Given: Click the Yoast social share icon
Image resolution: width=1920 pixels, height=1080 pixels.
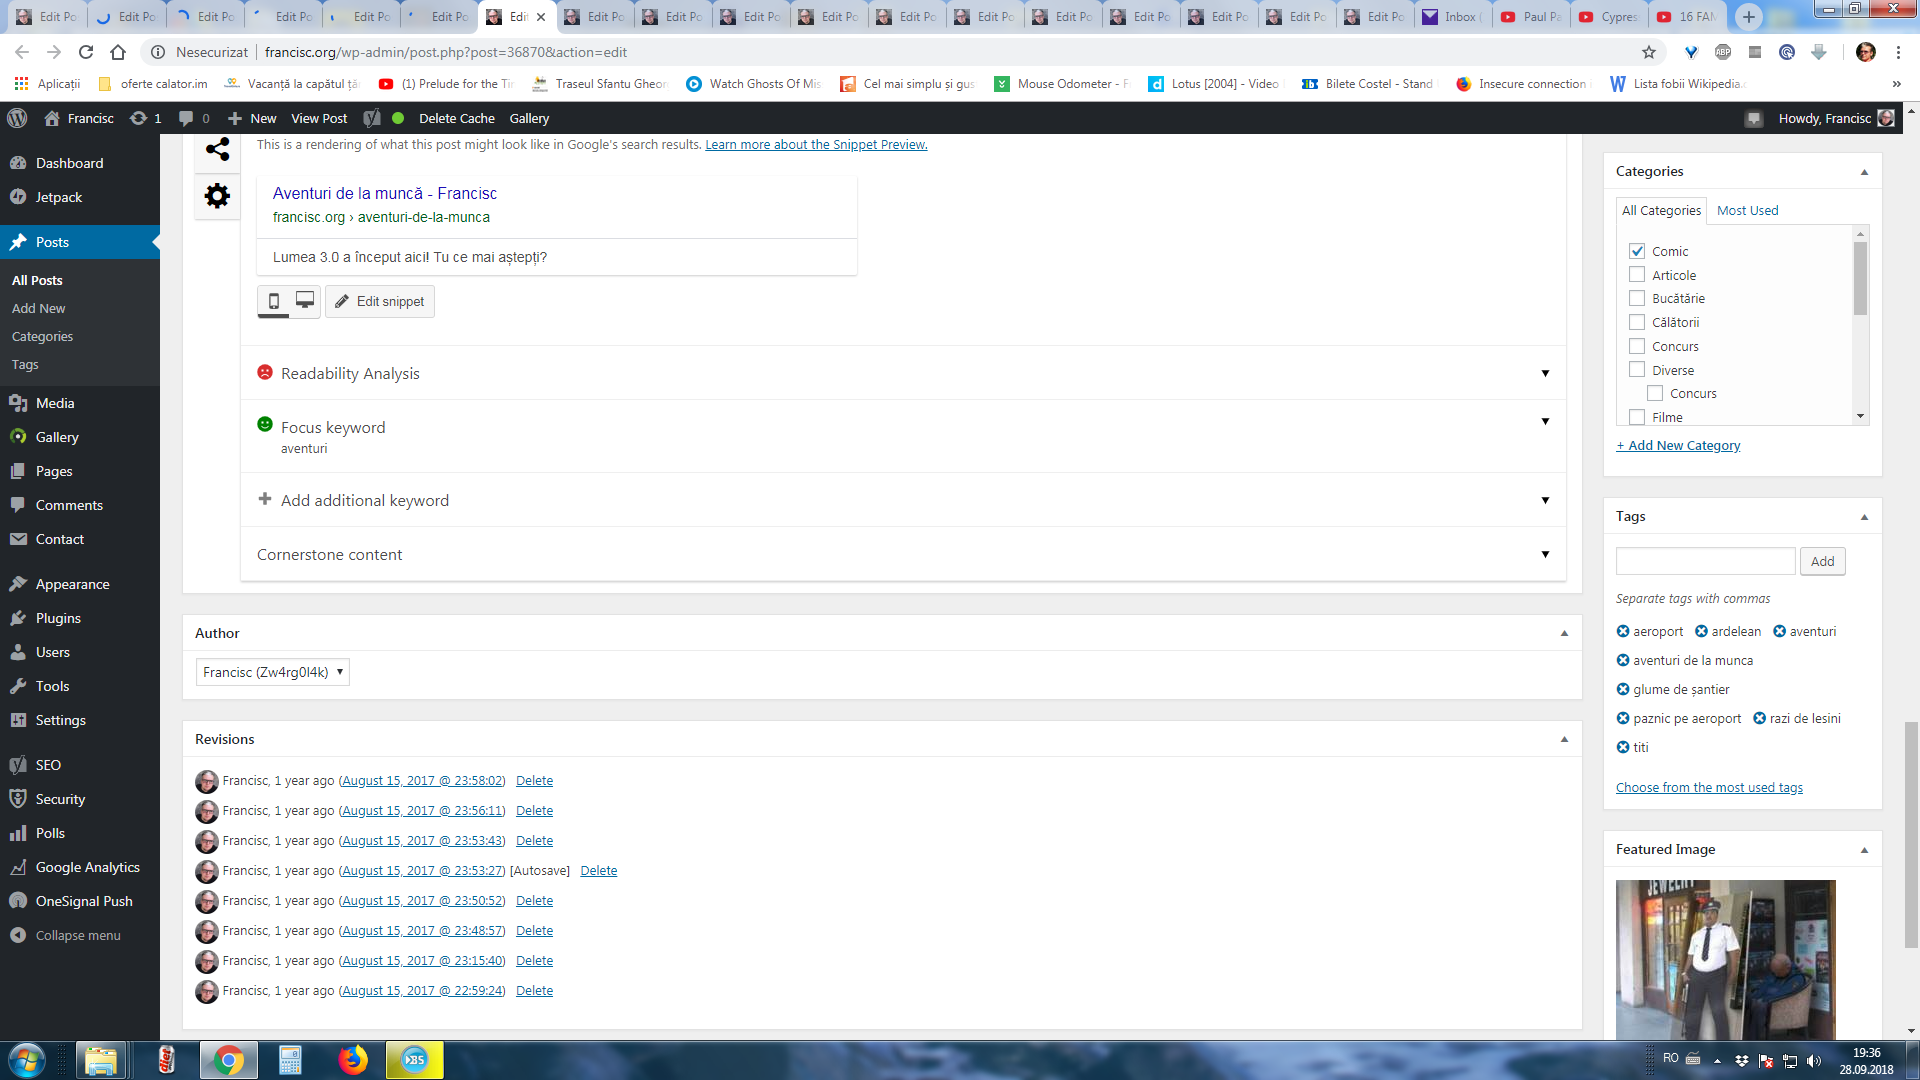Looking at the screenshot, I should [x=217, y=150].
